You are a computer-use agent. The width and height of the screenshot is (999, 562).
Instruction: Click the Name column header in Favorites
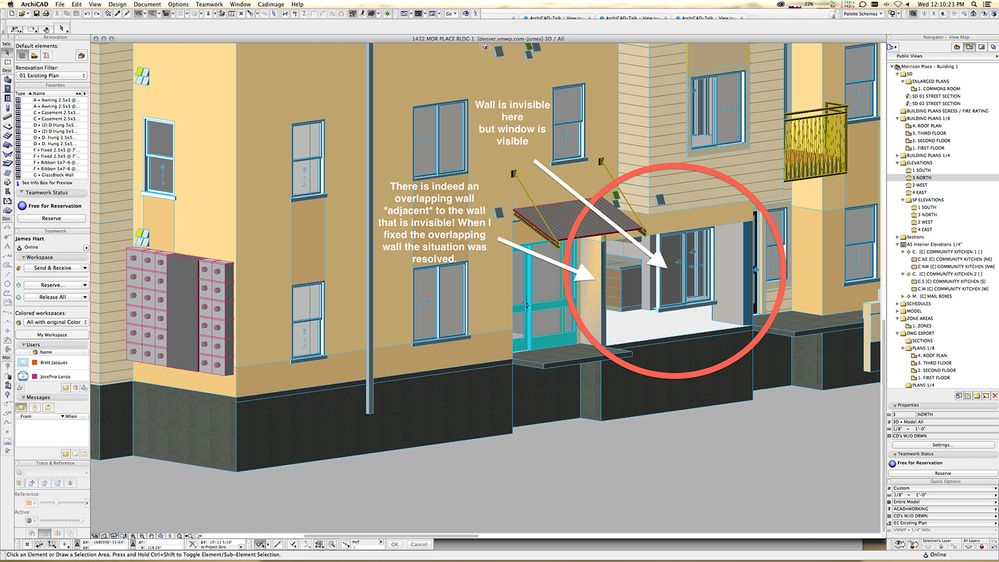[x=39, y=94]
